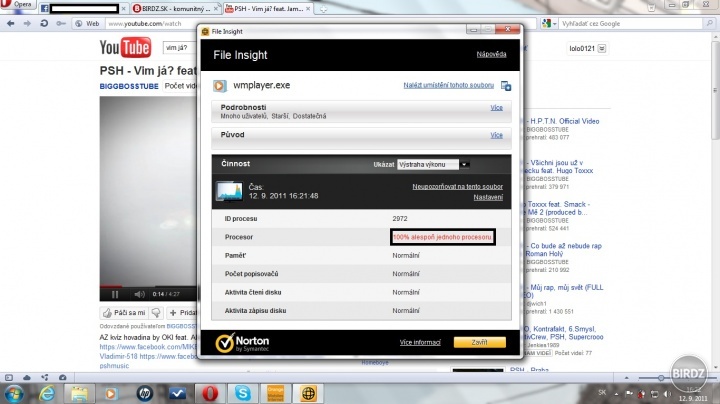This screenshot has width=720, height=404.
Task: Click the key (password wand) icon
Action: [61, 23]
